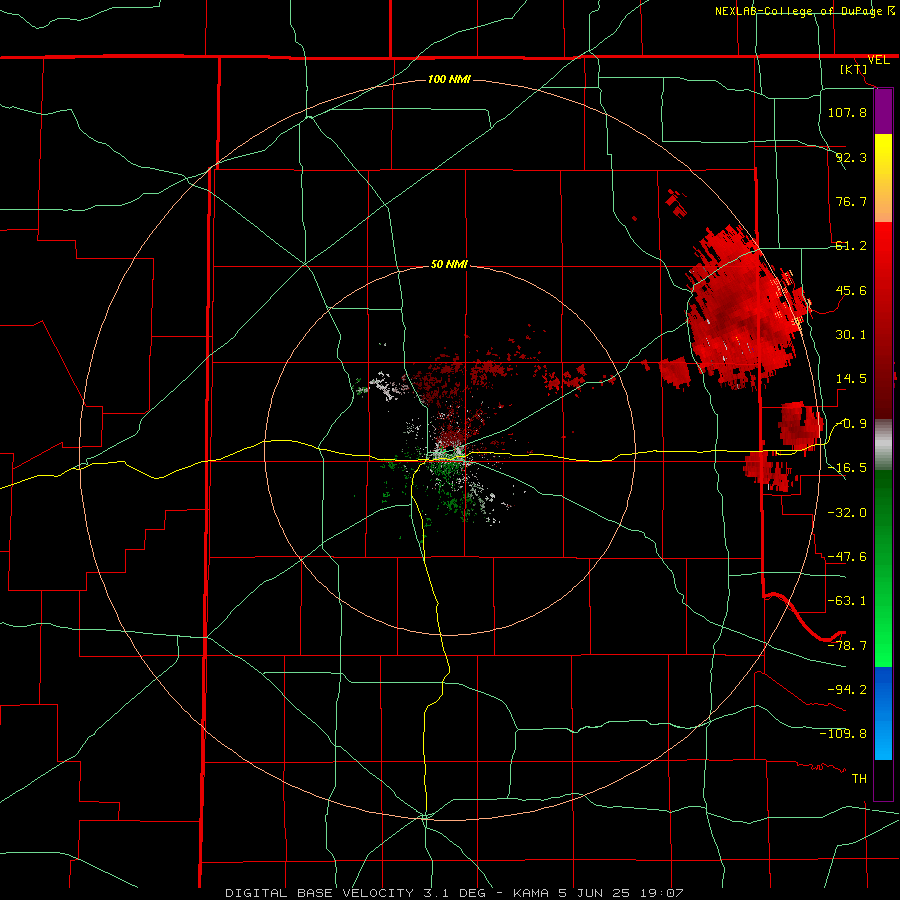
Task: Click the 100 NMI range ring label
Action: click(449, 79)
